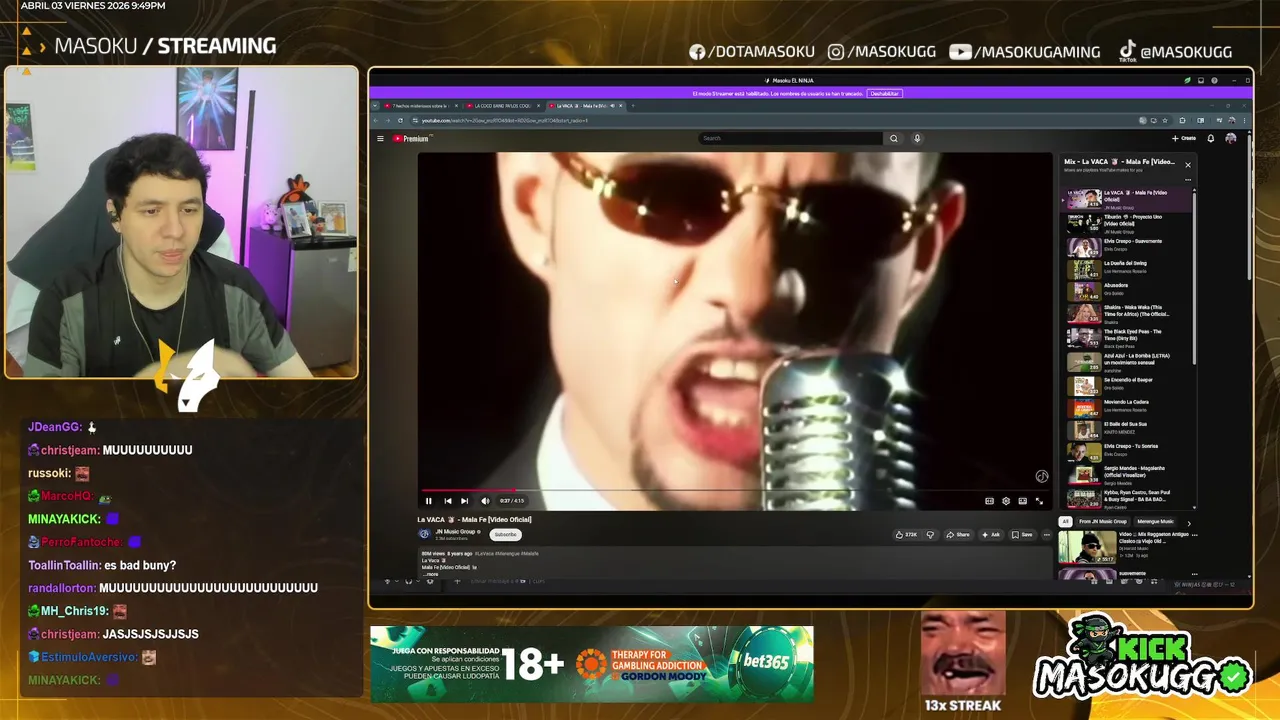Viewport: 1280px width, 720px height.
Task: Switch the player to theater mode
Action: pyautogui.click(x=1022, y=501)
